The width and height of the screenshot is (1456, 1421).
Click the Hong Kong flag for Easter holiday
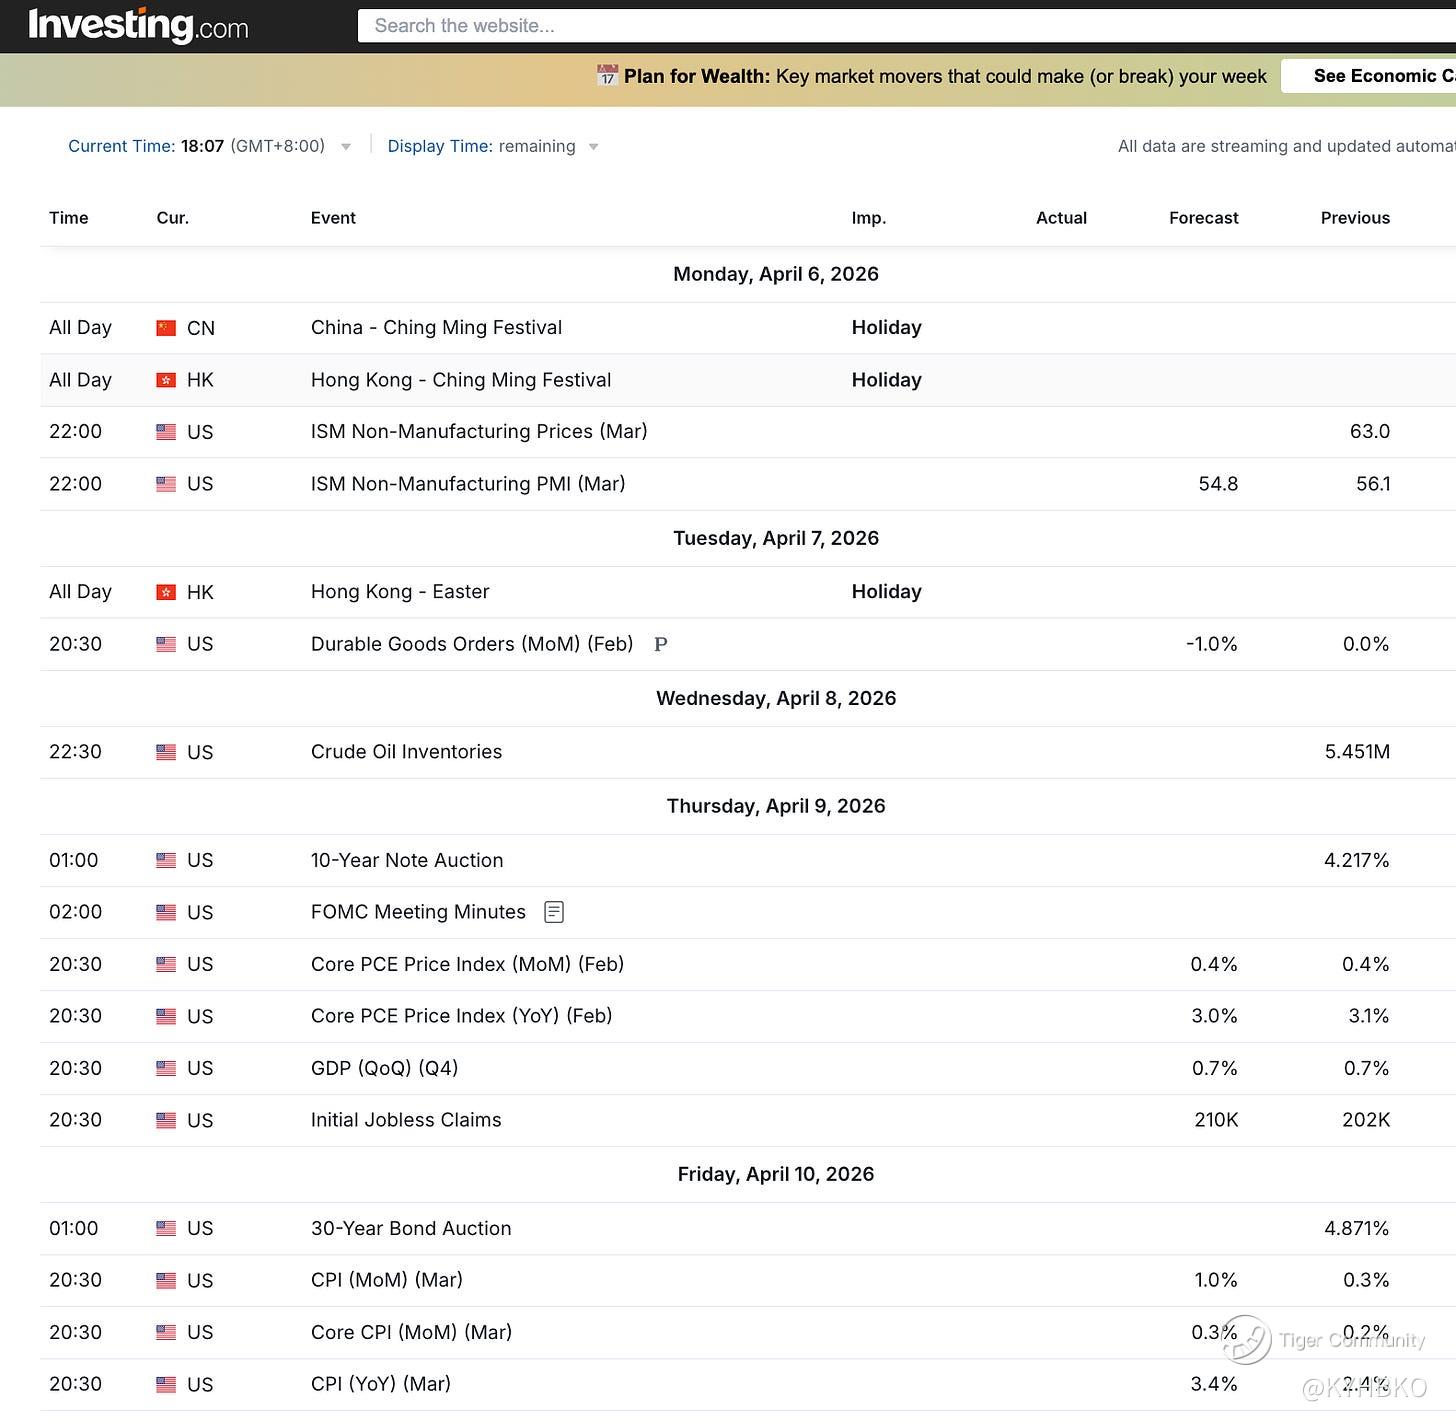(x=166, y=592)
